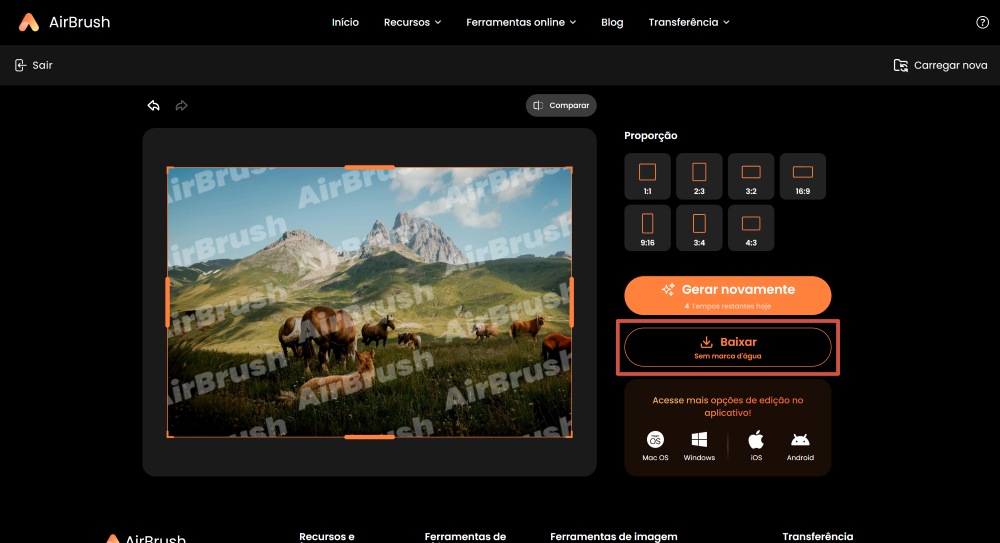
Task: Toggle the Comparar view
Action: tap(561, 105)
